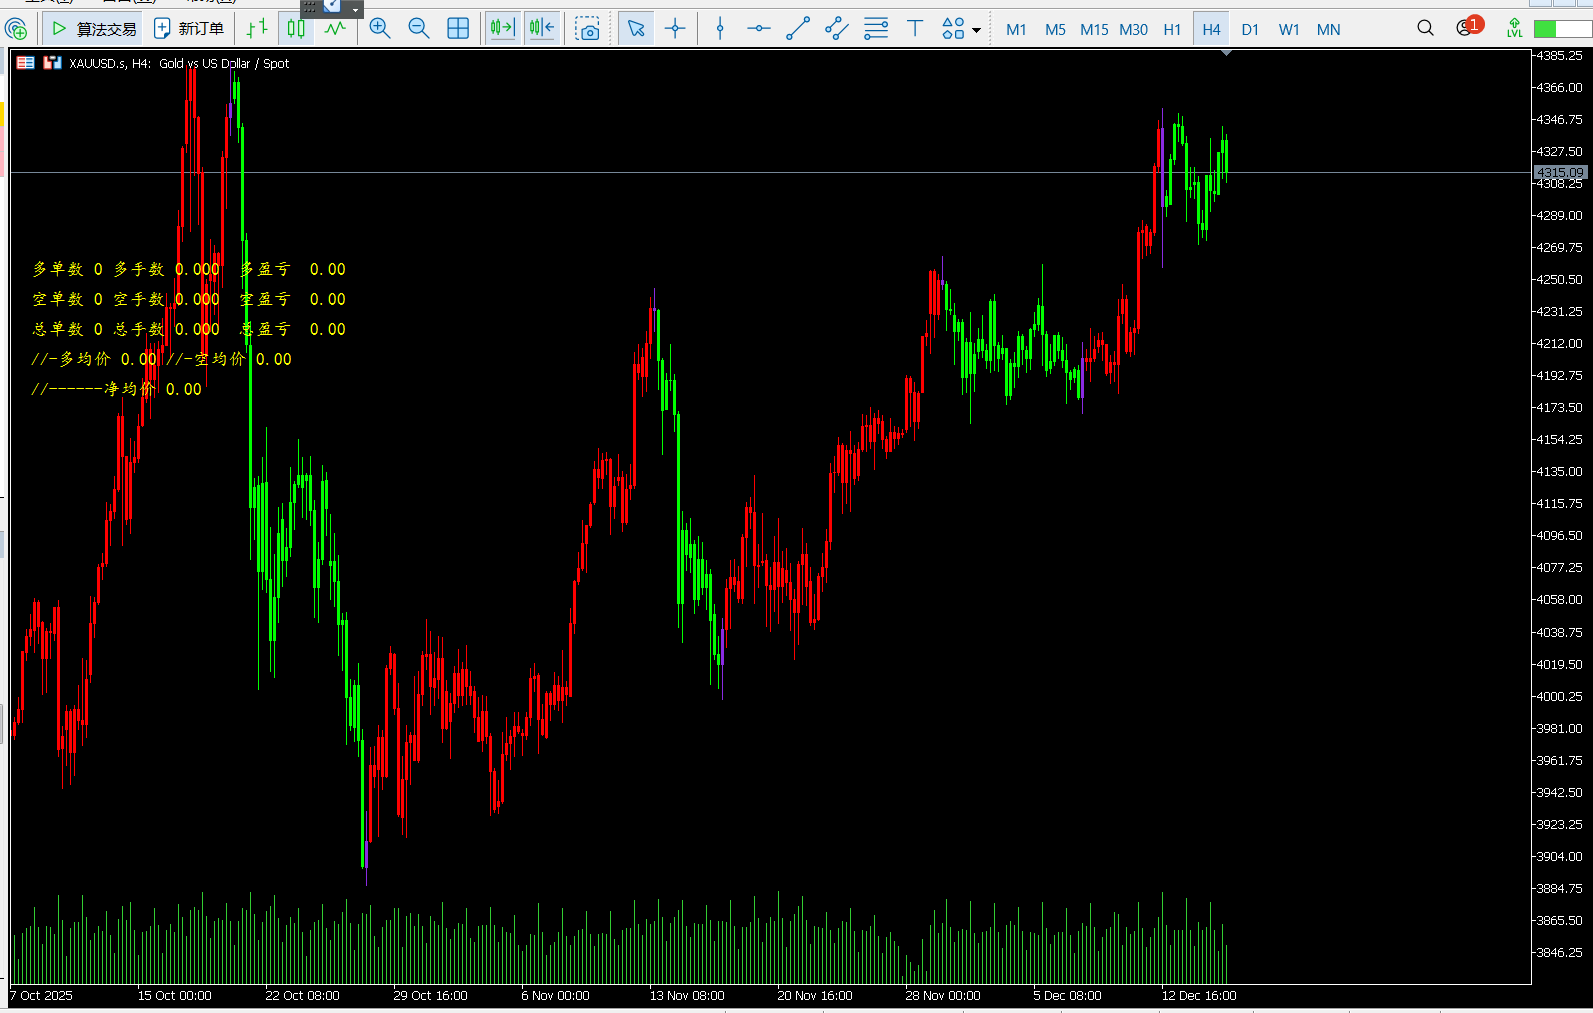
Task: Click the chart shift triangle marker
Action: tap(1226, 53)
